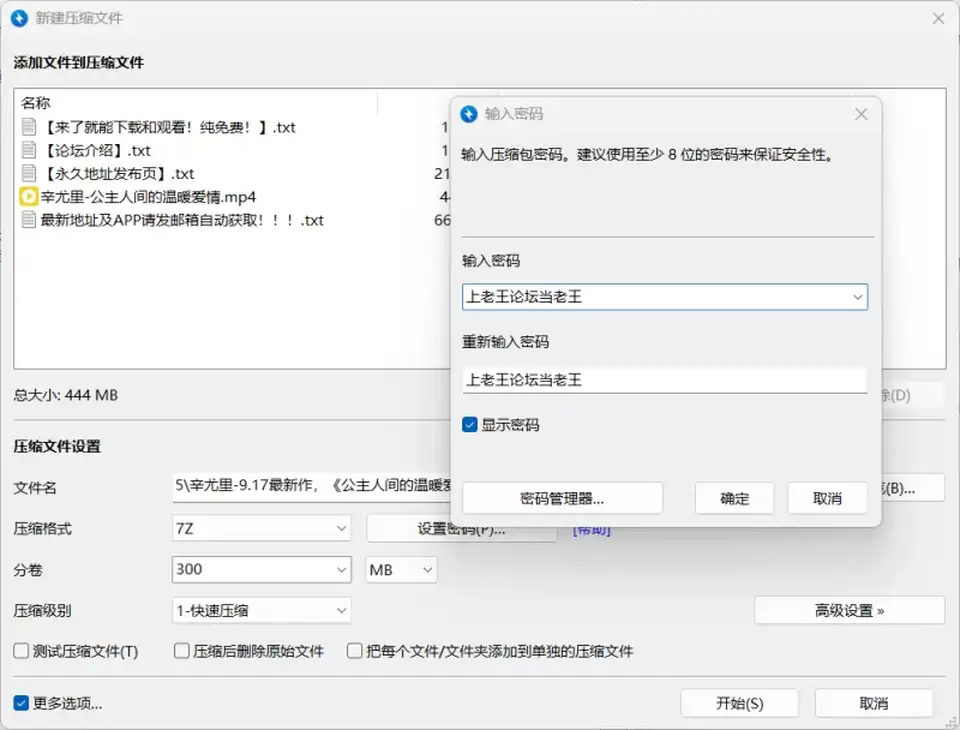Close the 新建压缩文件 window
This screenshot has height=730, width=960.
pos(938,19)
